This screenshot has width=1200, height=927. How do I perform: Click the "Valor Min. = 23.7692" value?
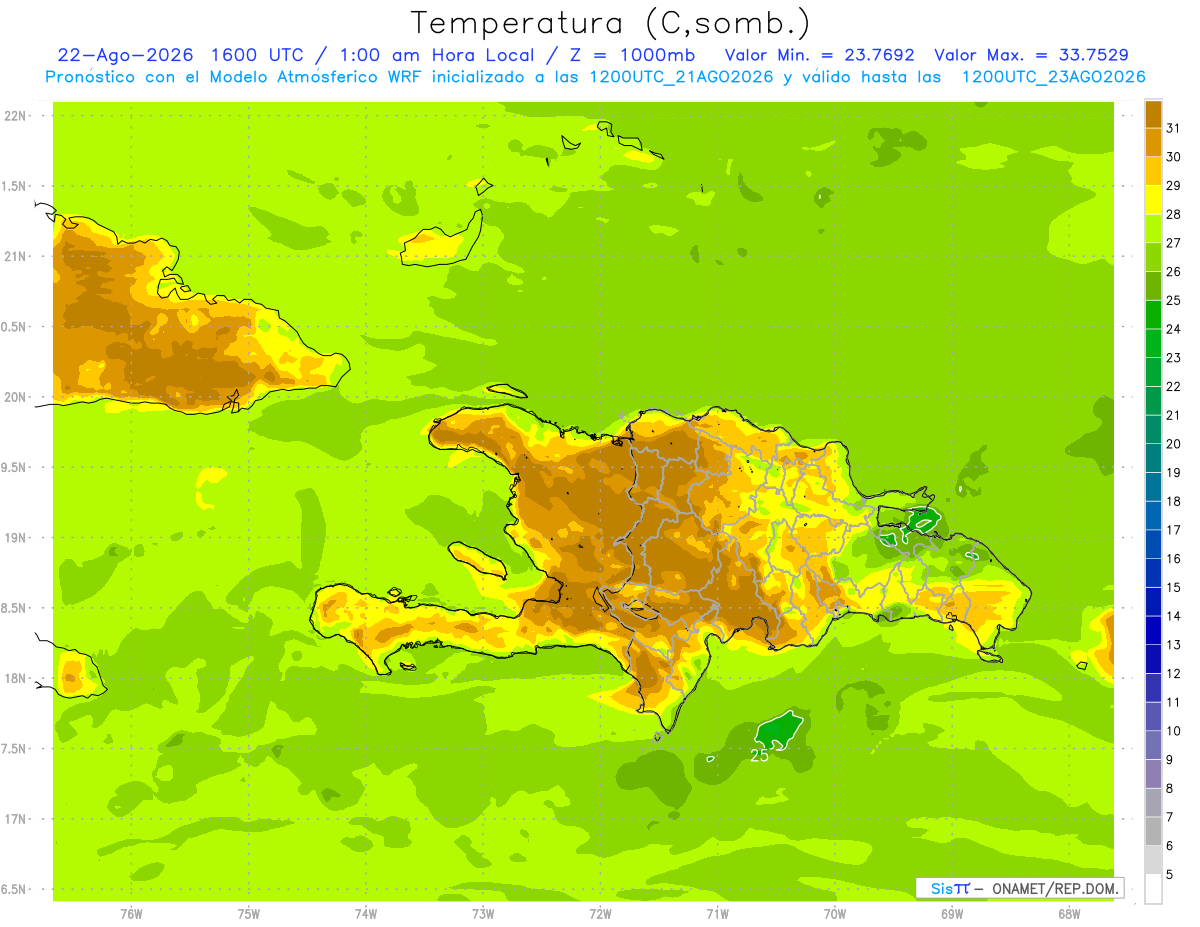click(x=820, y=55)
